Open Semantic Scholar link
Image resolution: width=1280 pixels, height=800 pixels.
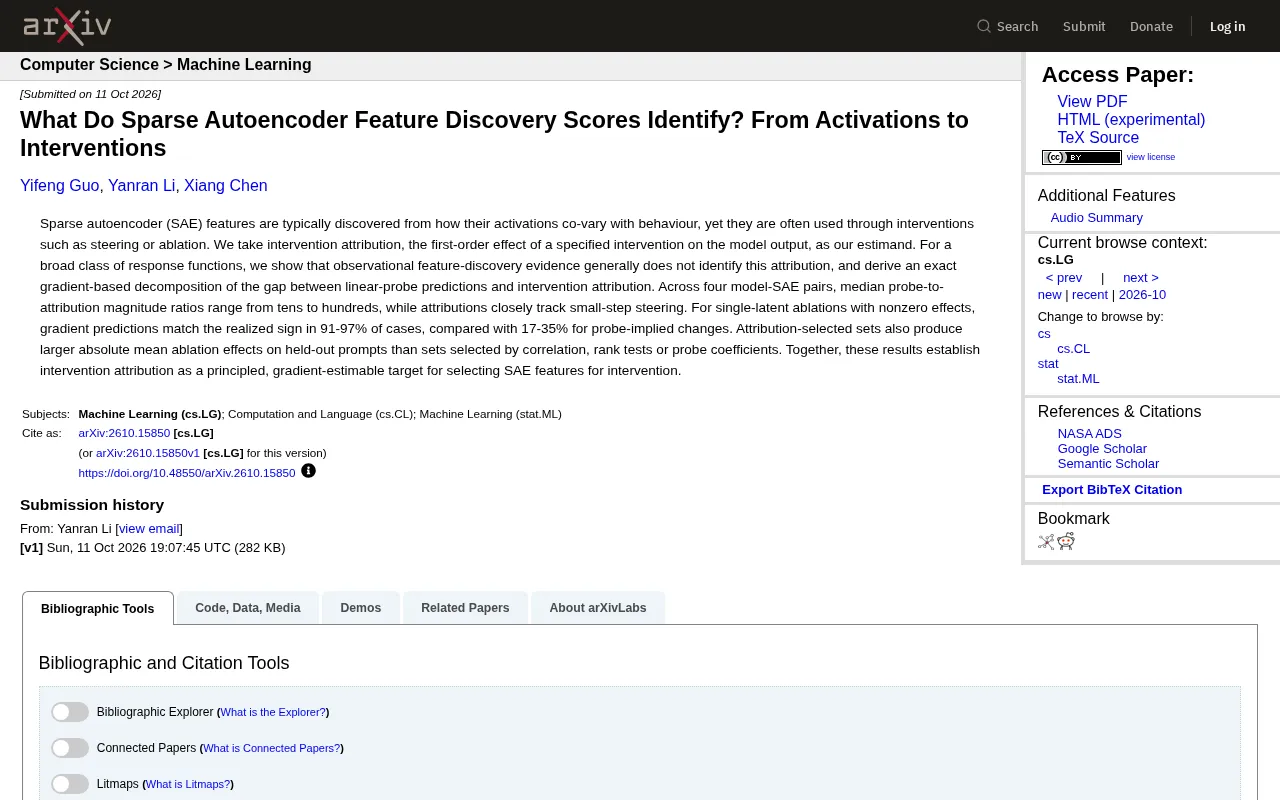click(x=1108, y=464)
